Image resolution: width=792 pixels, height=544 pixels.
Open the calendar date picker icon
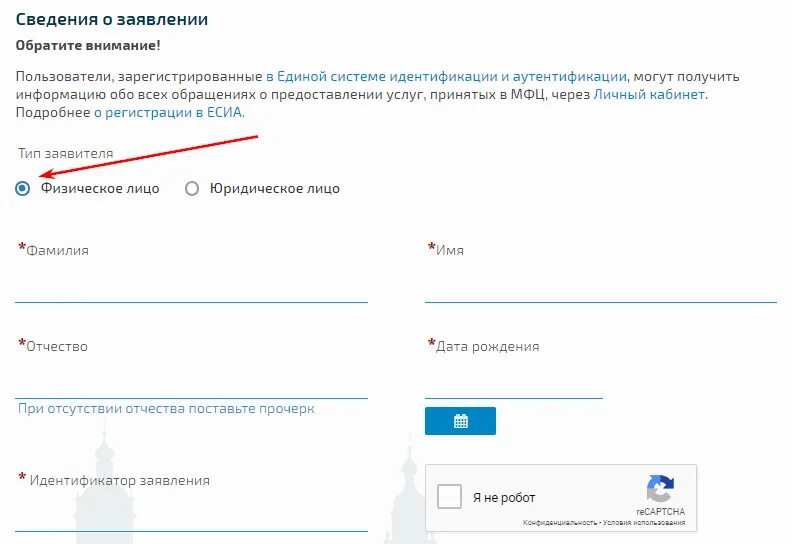pyautogui.click(x=460, y=421)
